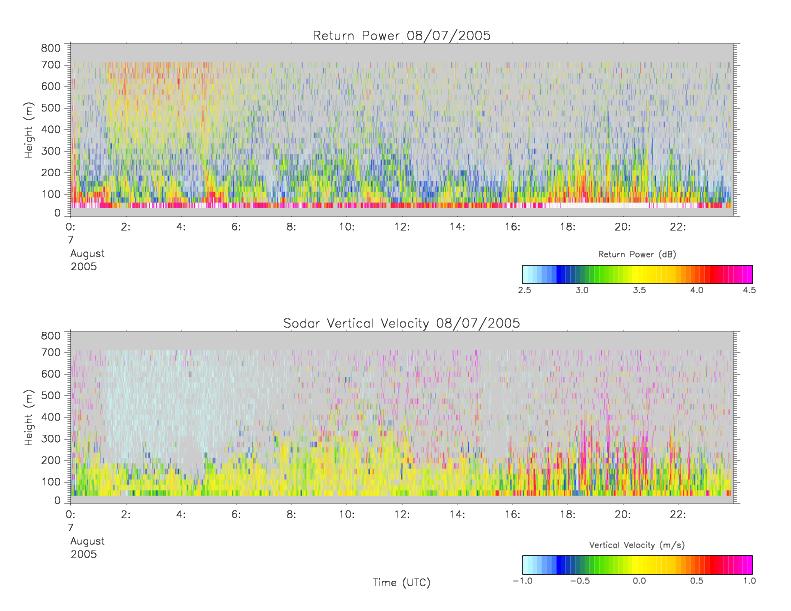
Task: Click the '10:' time tick under Vertical Velocity plot
Action: click(347, 515)
